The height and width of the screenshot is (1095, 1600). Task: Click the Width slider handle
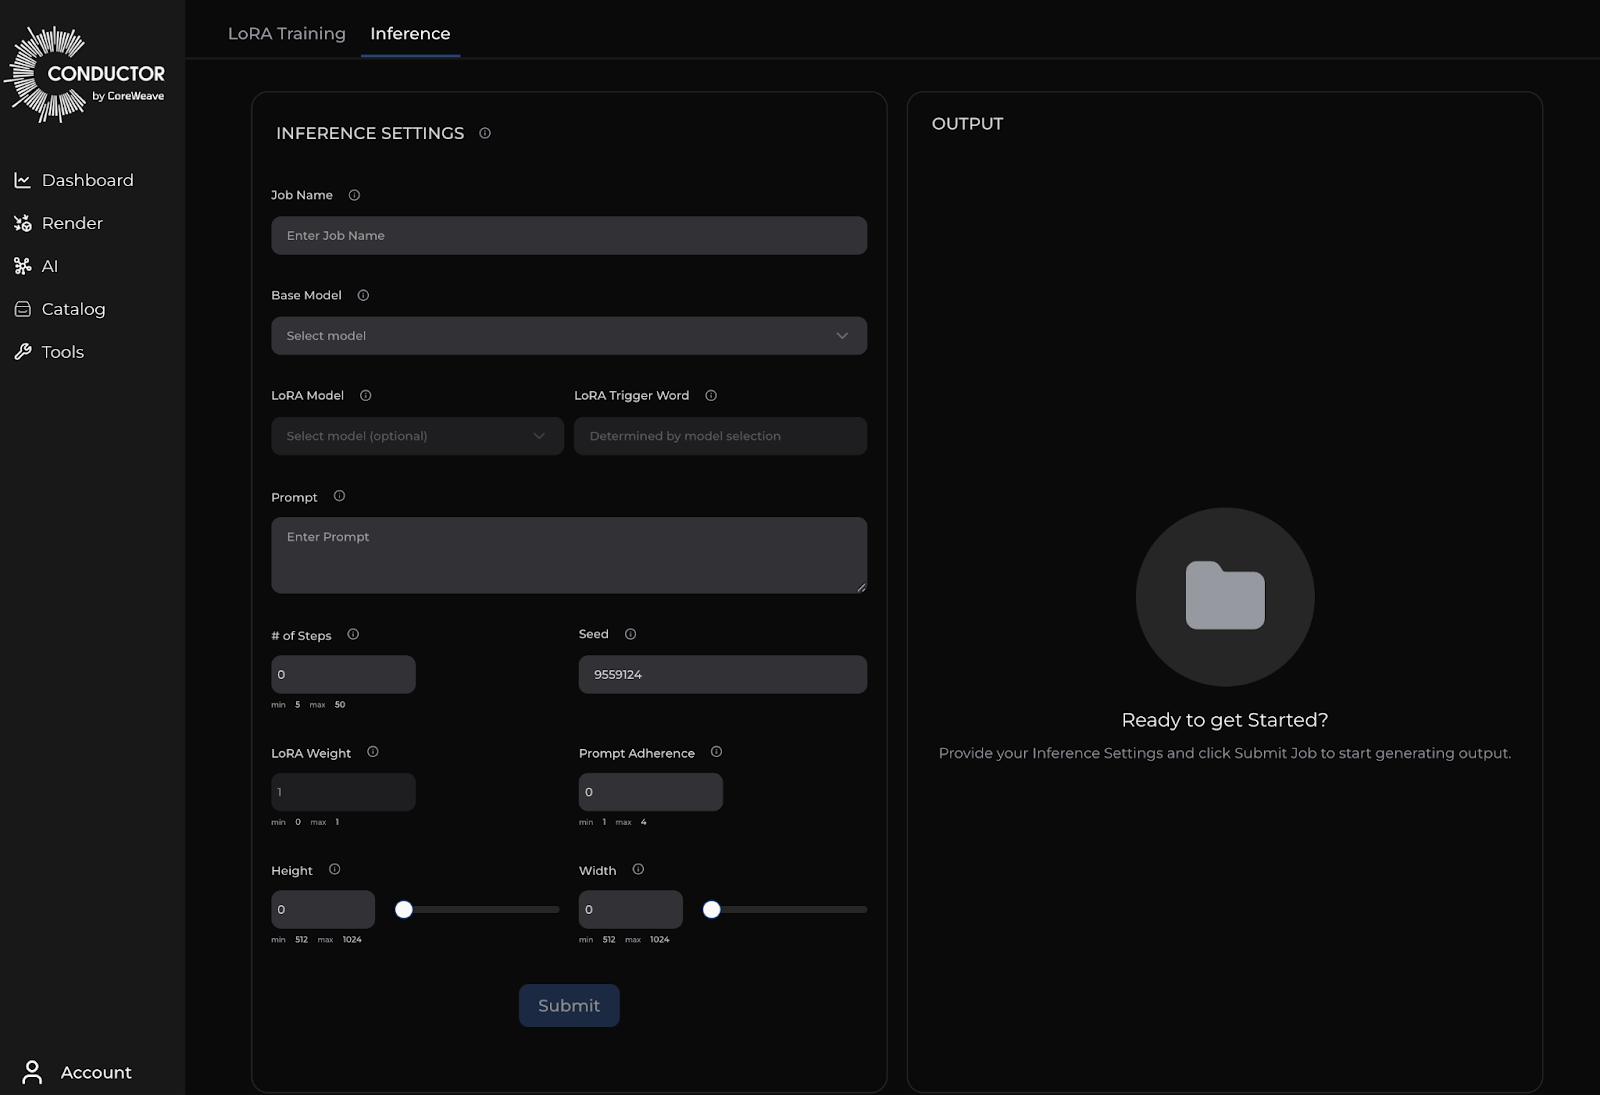point(711,909)
